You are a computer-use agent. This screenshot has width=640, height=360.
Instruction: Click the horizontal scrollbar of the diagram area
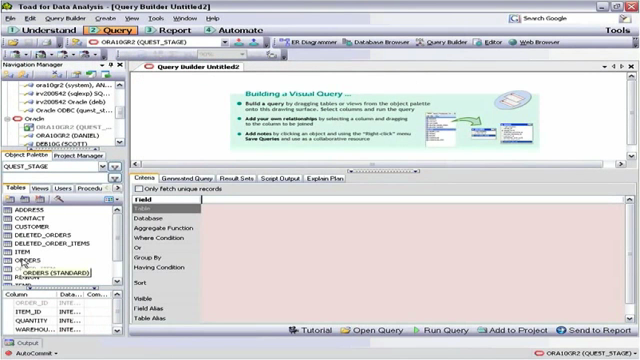point(372,164)
